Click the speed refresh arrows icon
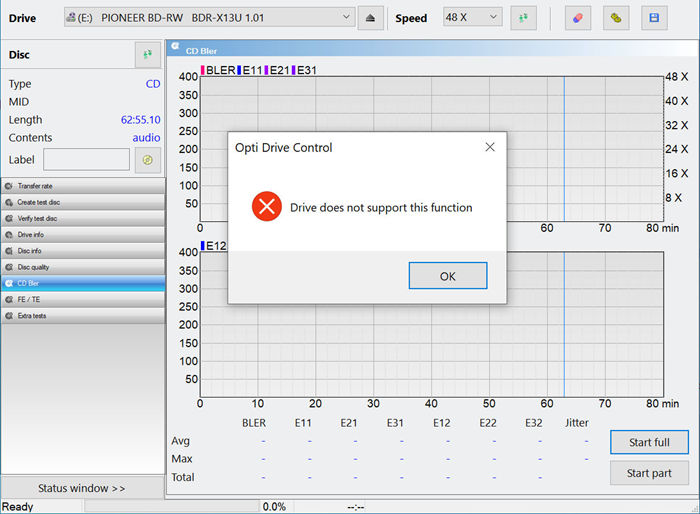The width and height of the screenshot is (700, 514). 523,18
